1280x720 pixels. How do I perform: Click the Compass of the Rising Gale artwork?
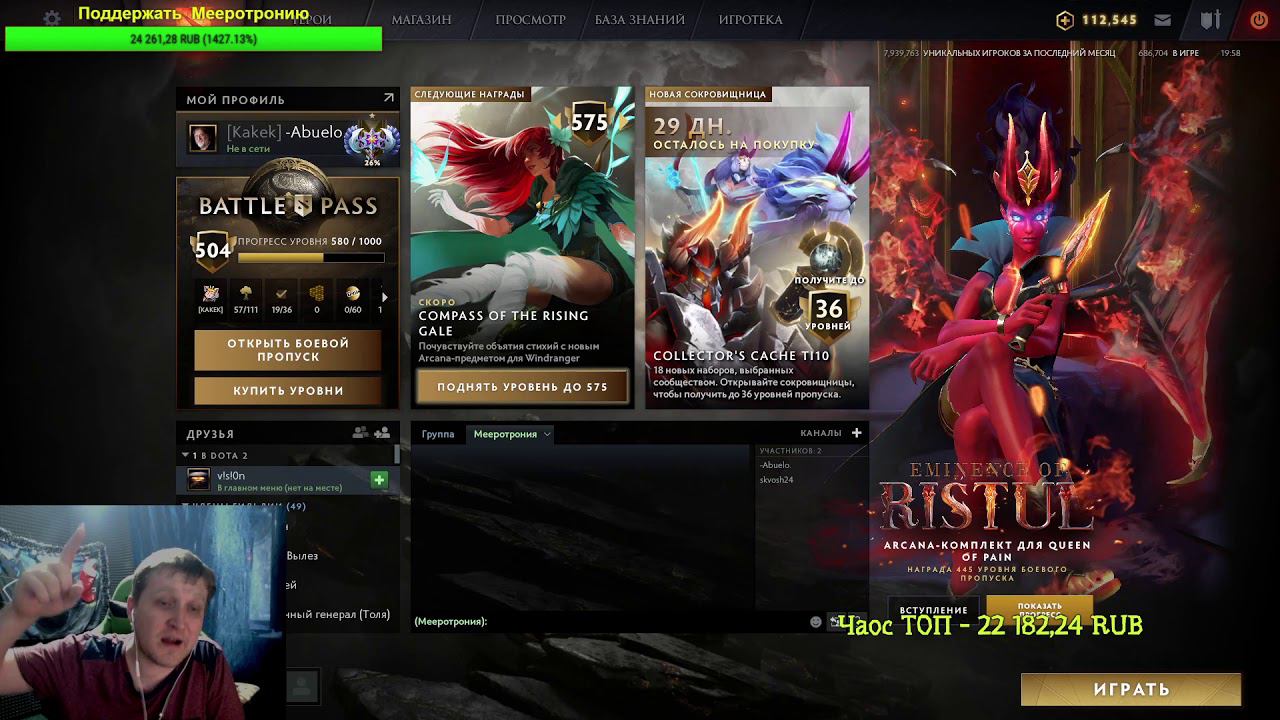[522, 200]
